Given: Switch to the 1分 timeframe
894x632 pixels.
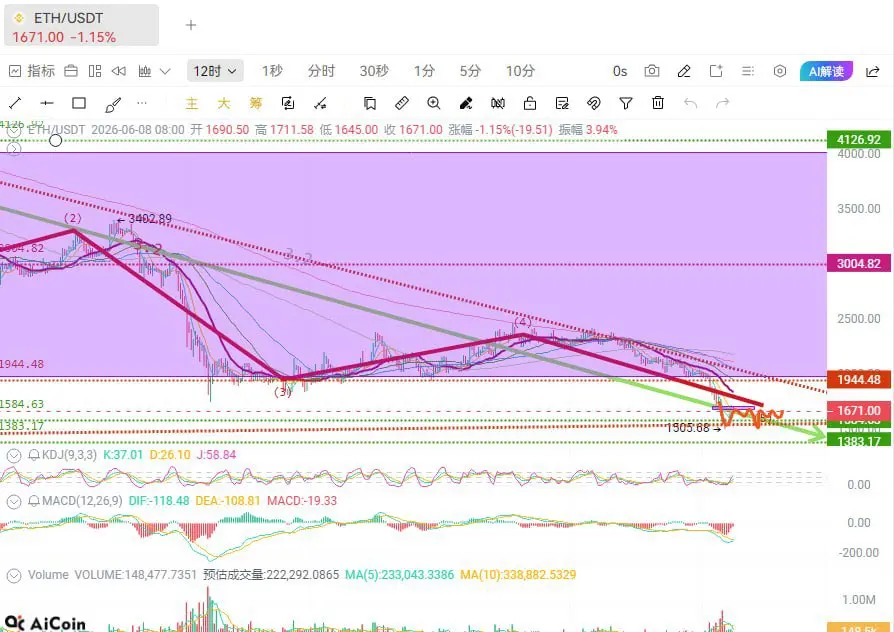Looking at the screenshot, I should (424, 71).
